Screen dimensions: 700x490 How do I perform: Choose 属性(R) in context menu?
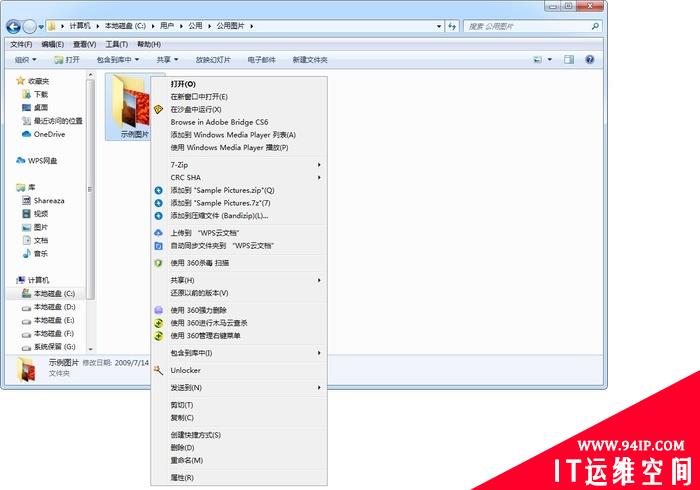pos(239,478)
